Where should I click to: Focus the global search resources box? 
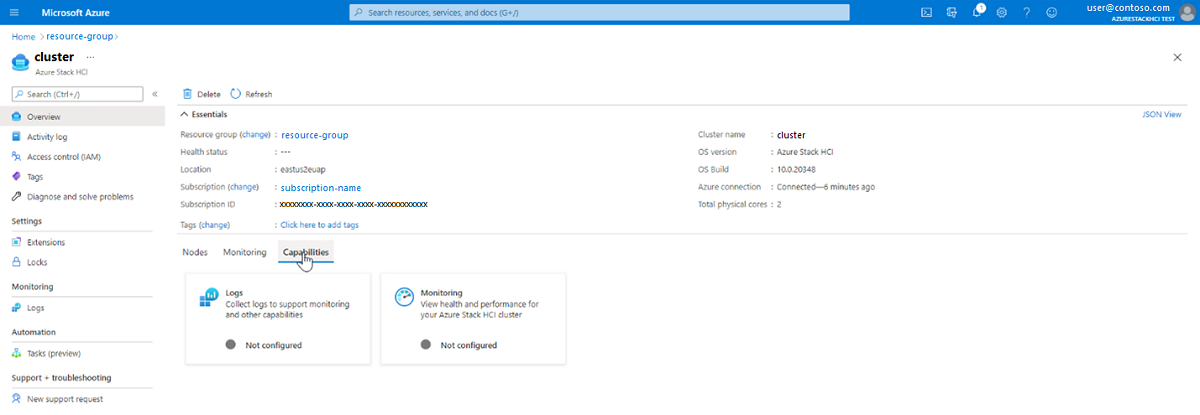point(599,12)
